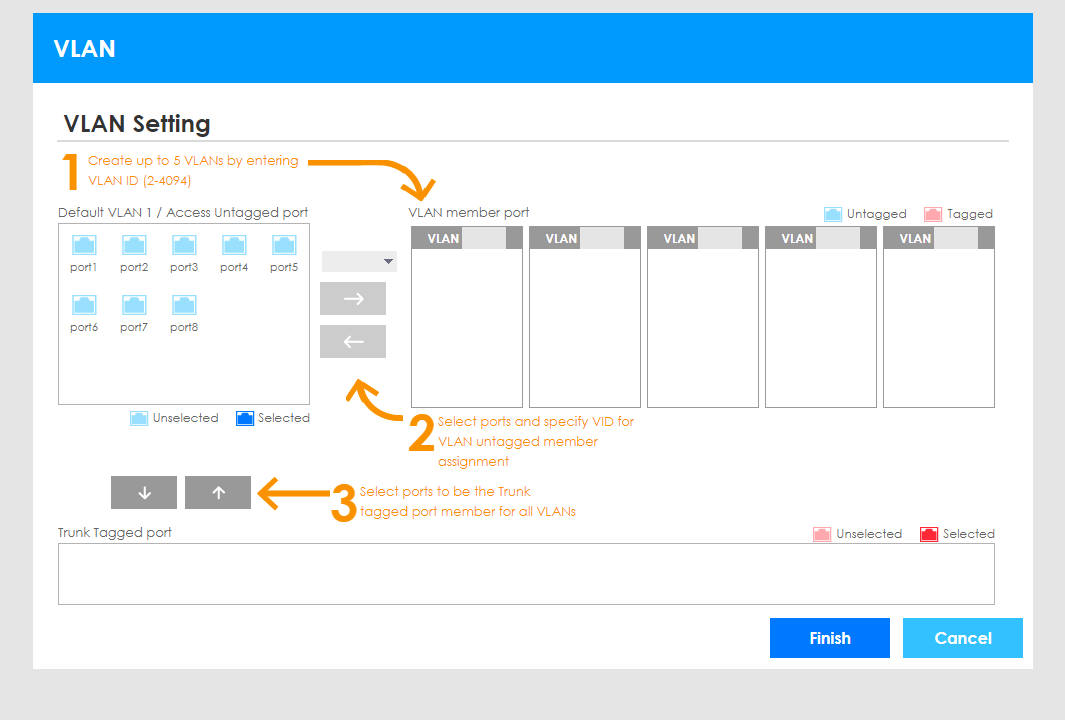Image resolution: width=1065 pixels, height=720 pixels.
Task: Select the port1 icon
Action: click(84, 245)
